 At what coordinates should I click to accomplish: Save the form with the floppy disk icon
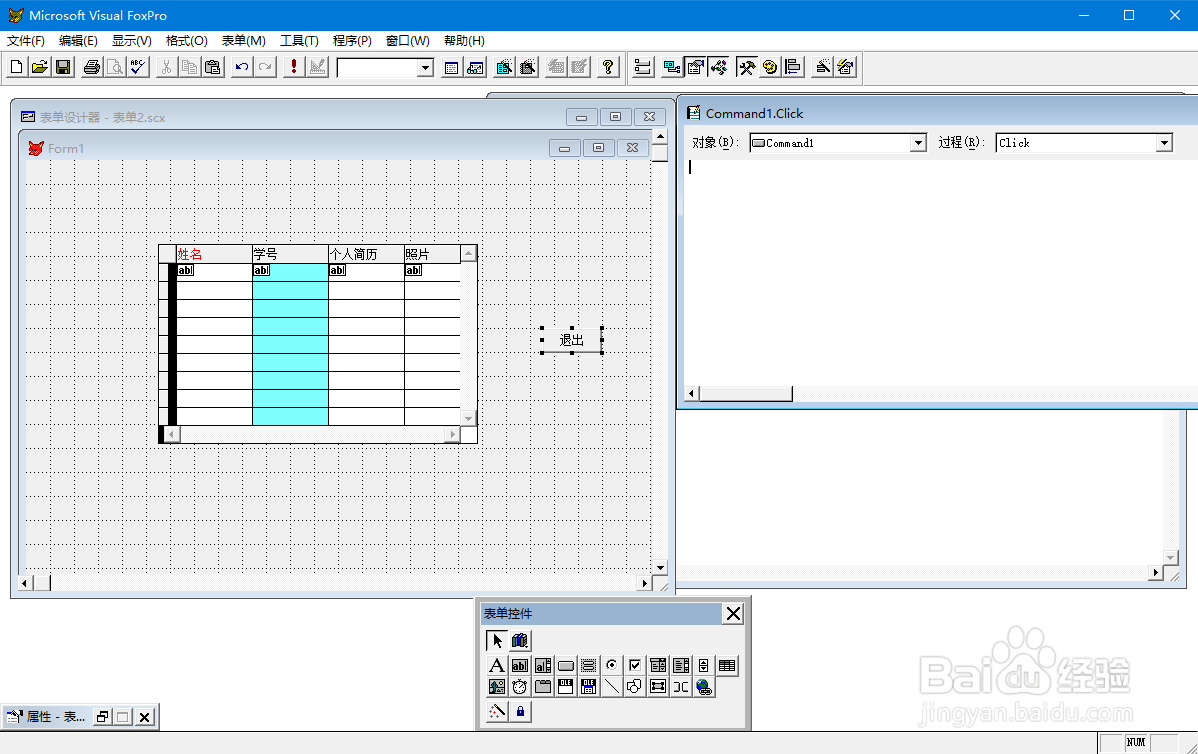point(63,67)
